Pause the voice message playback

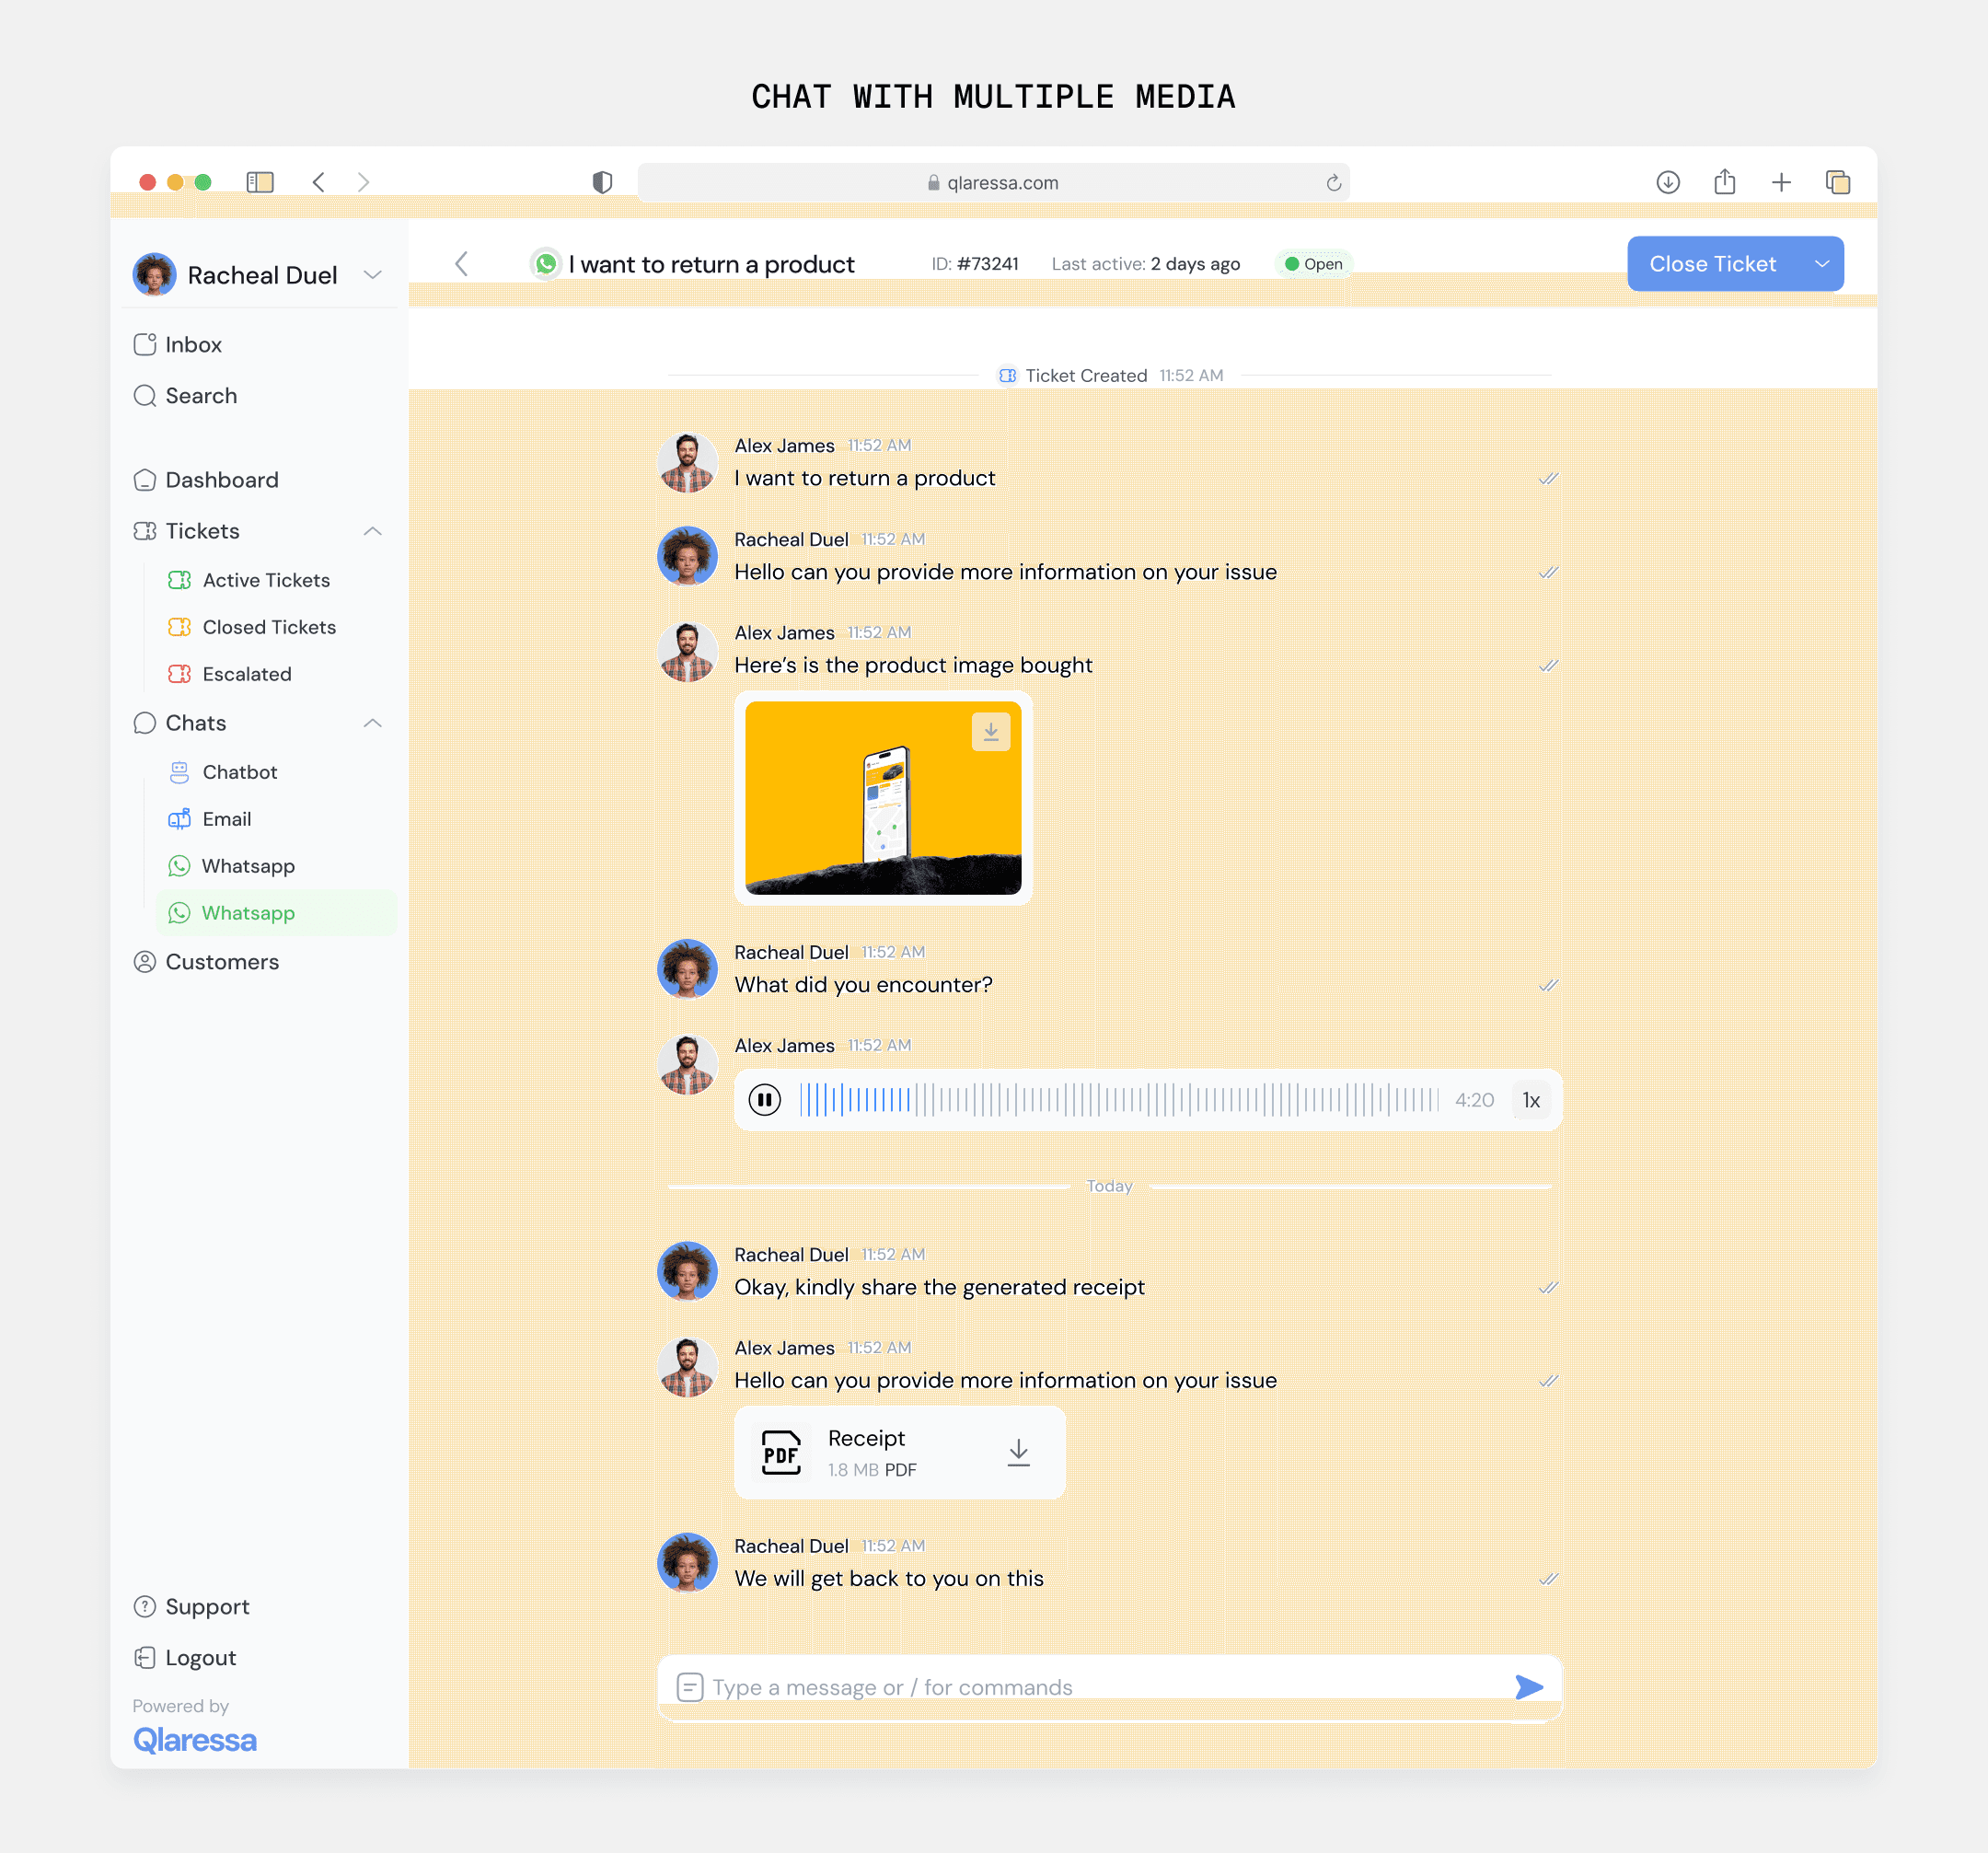point(765,1100)
